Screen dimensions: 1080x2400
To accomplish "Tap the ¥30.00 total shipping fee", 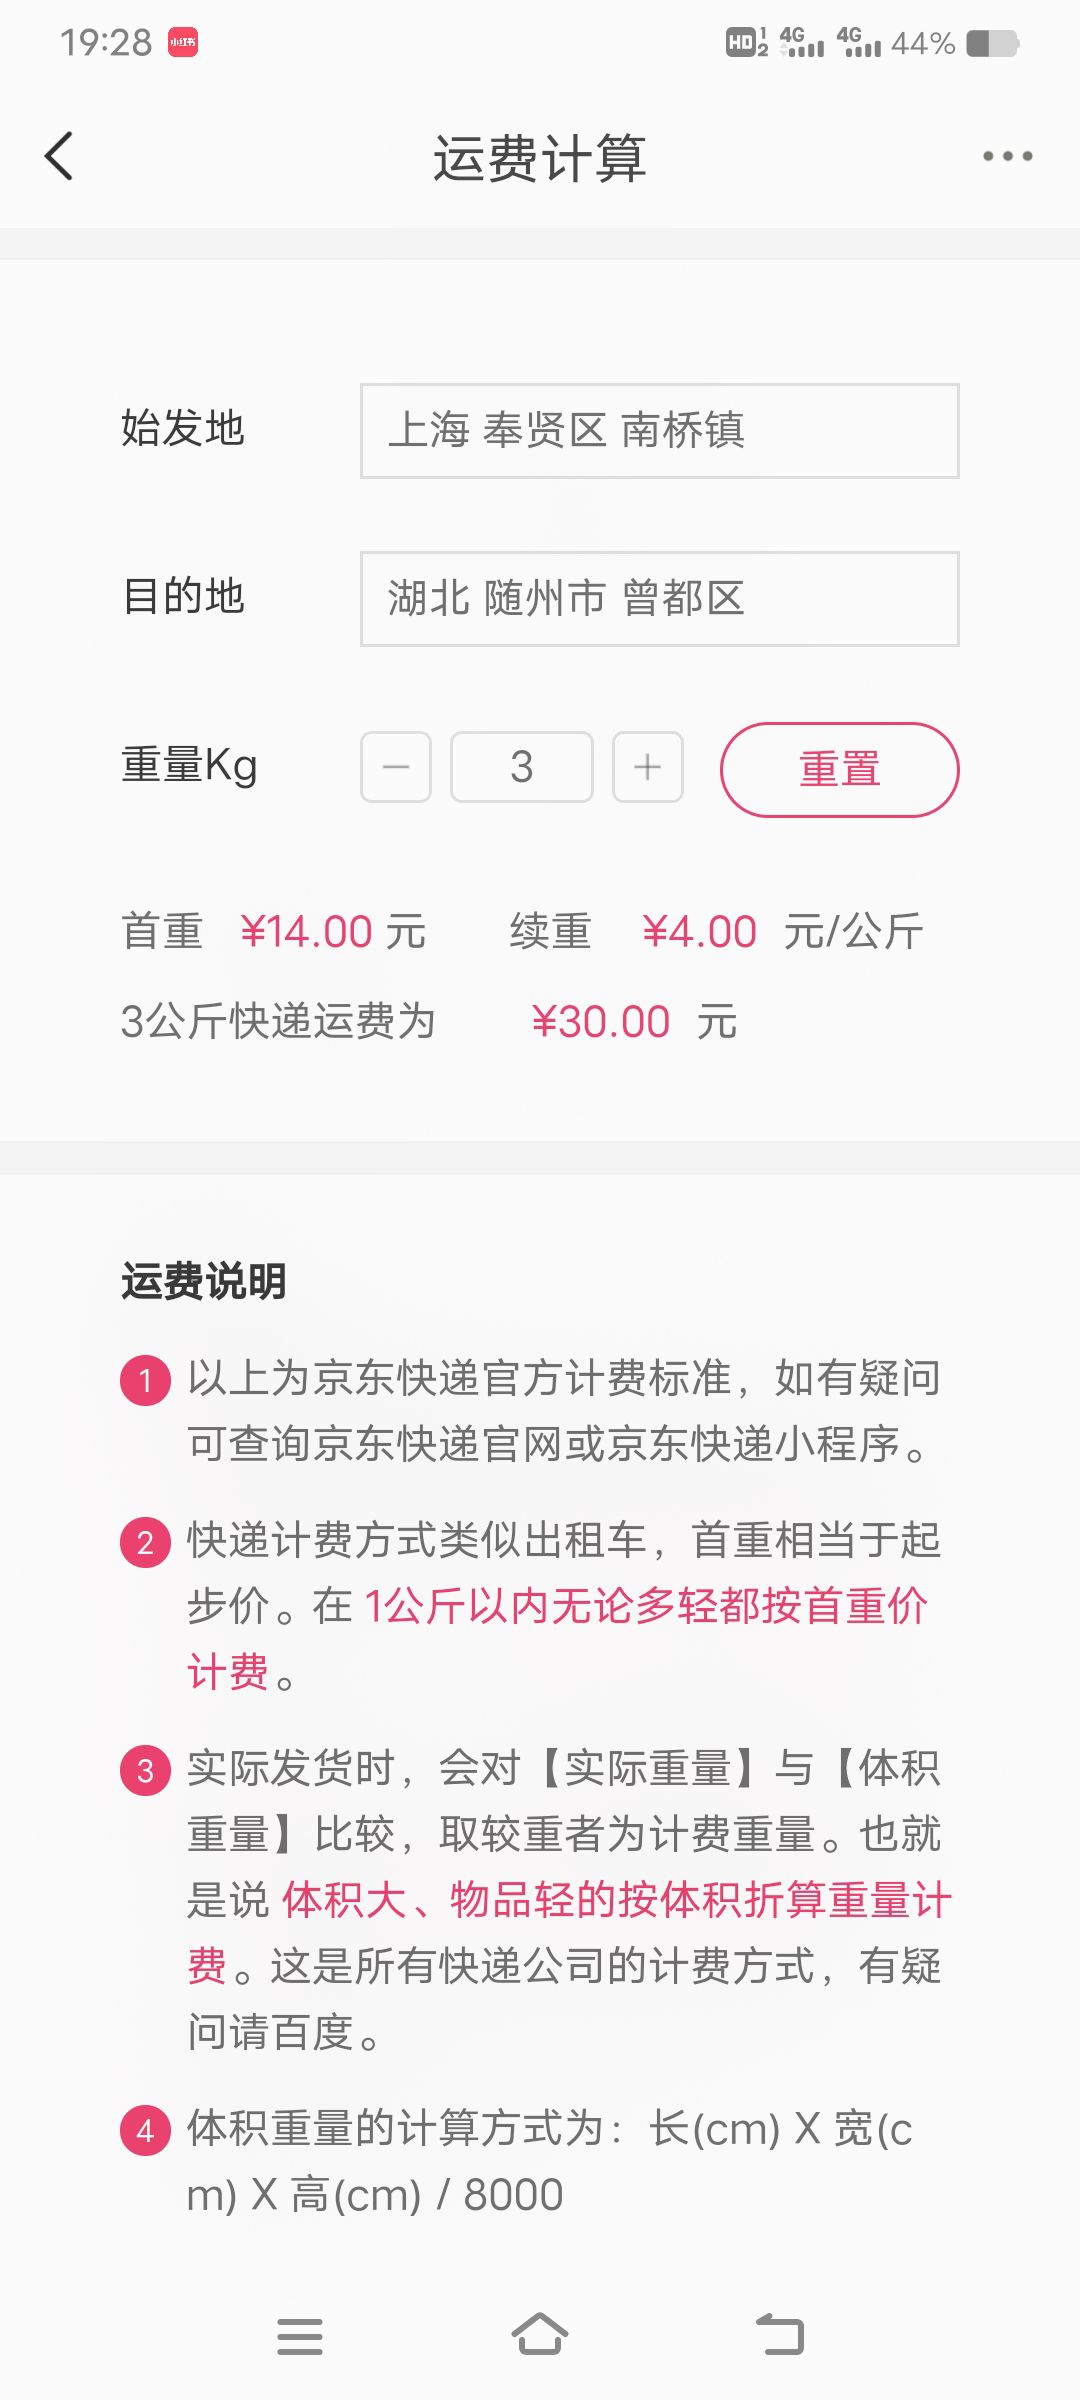I will [601, 1022].
